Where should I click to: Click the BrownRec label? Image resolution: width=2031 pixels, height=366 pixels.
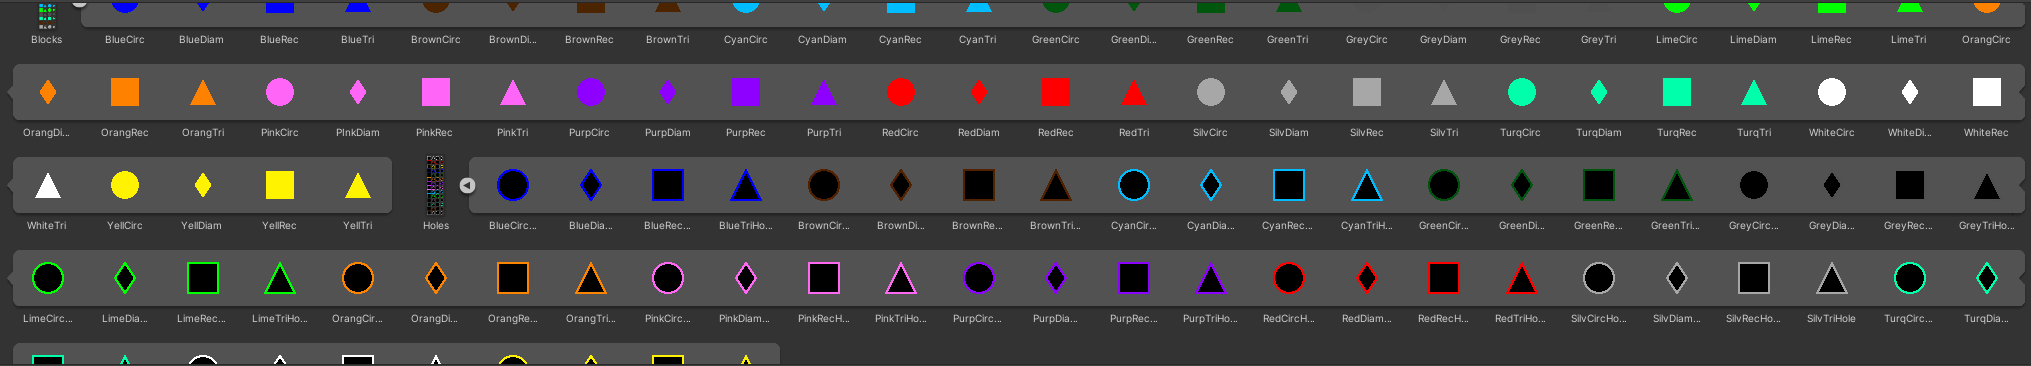589,40
